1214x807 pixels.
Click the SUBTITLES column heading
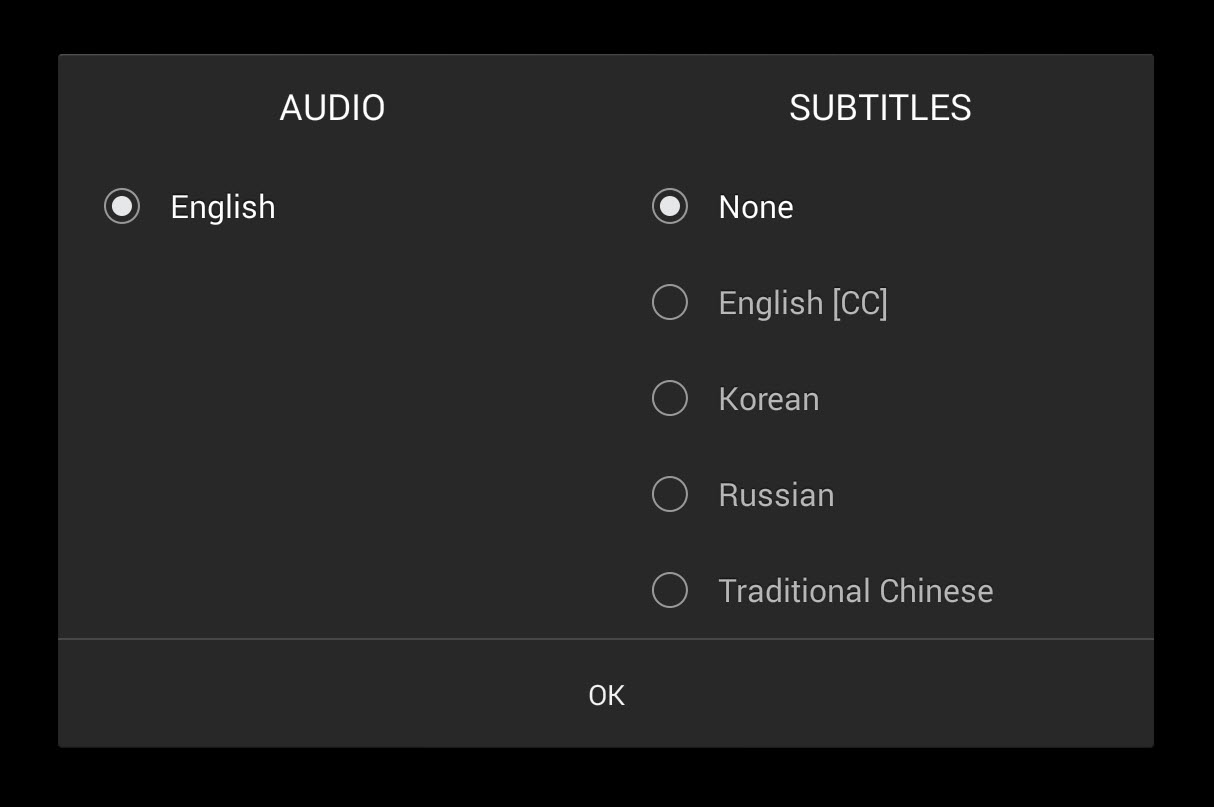pyautogui.click(x=880, y=108)
